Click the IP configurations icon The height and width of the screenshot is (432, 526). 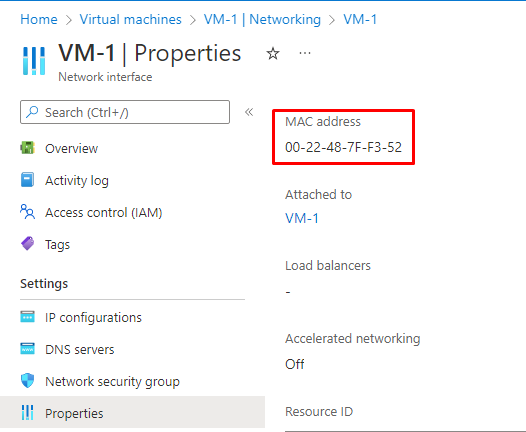(x=28, y=317)
